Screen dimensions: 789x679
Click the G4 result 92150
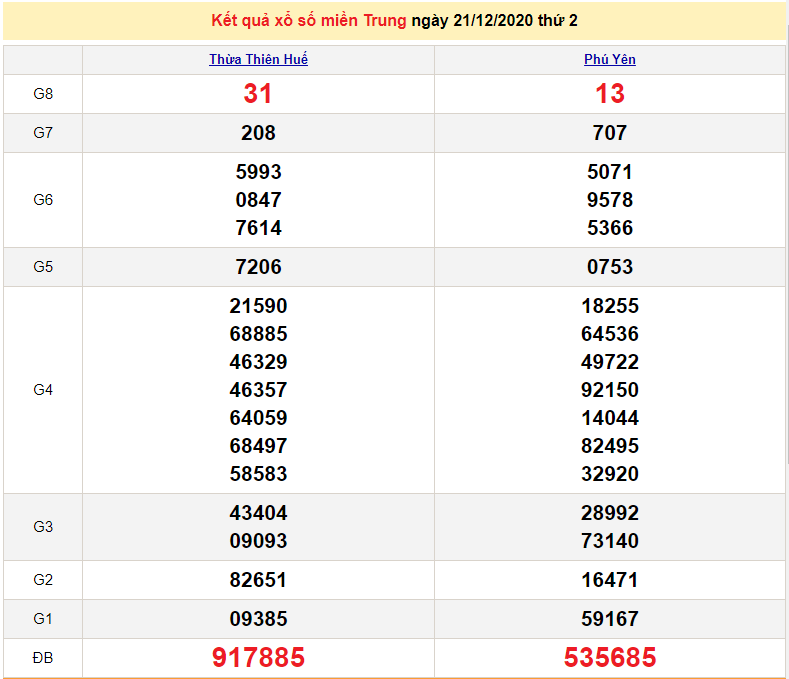[x=610, y=390]
